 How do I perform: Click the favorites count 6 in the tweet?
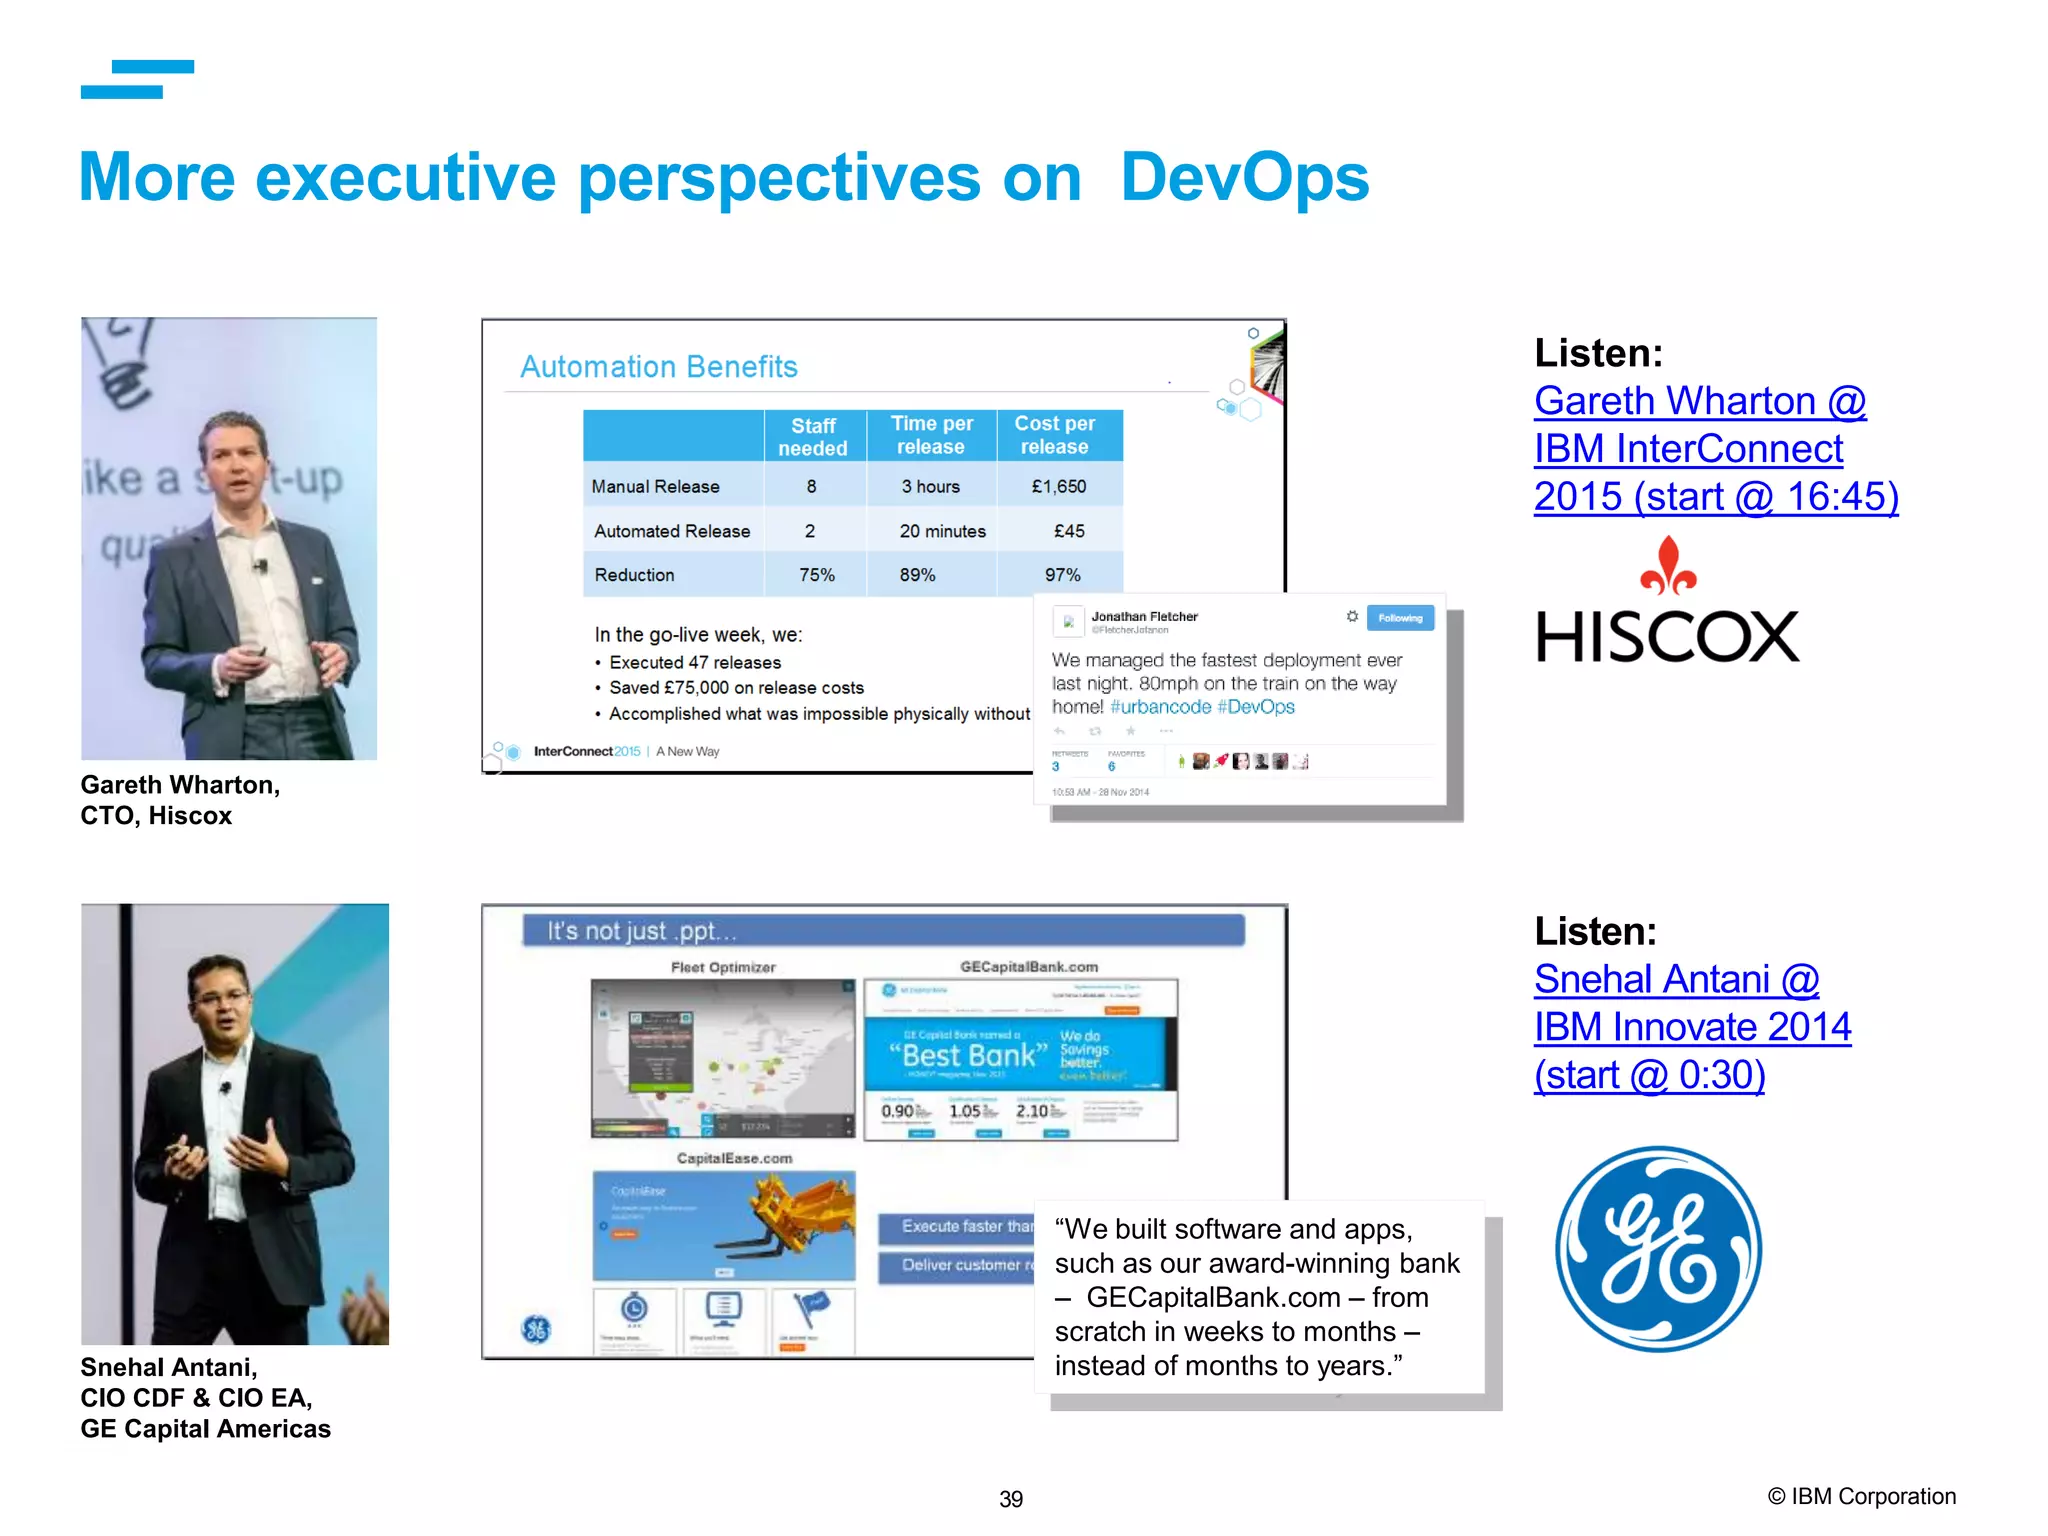tap(1112, 767)
